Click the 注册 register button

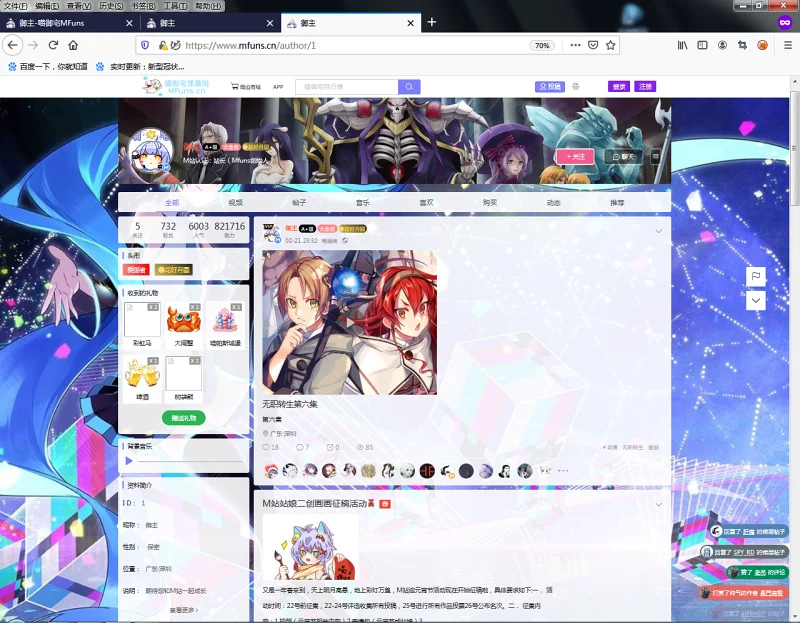click(645, 87)
